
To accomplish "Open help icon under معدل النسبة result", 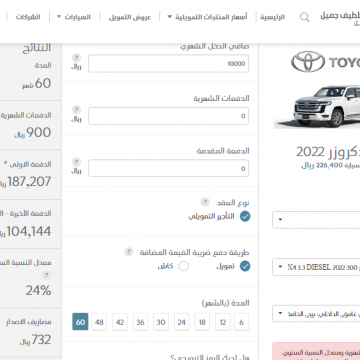I will coord(46,275).
